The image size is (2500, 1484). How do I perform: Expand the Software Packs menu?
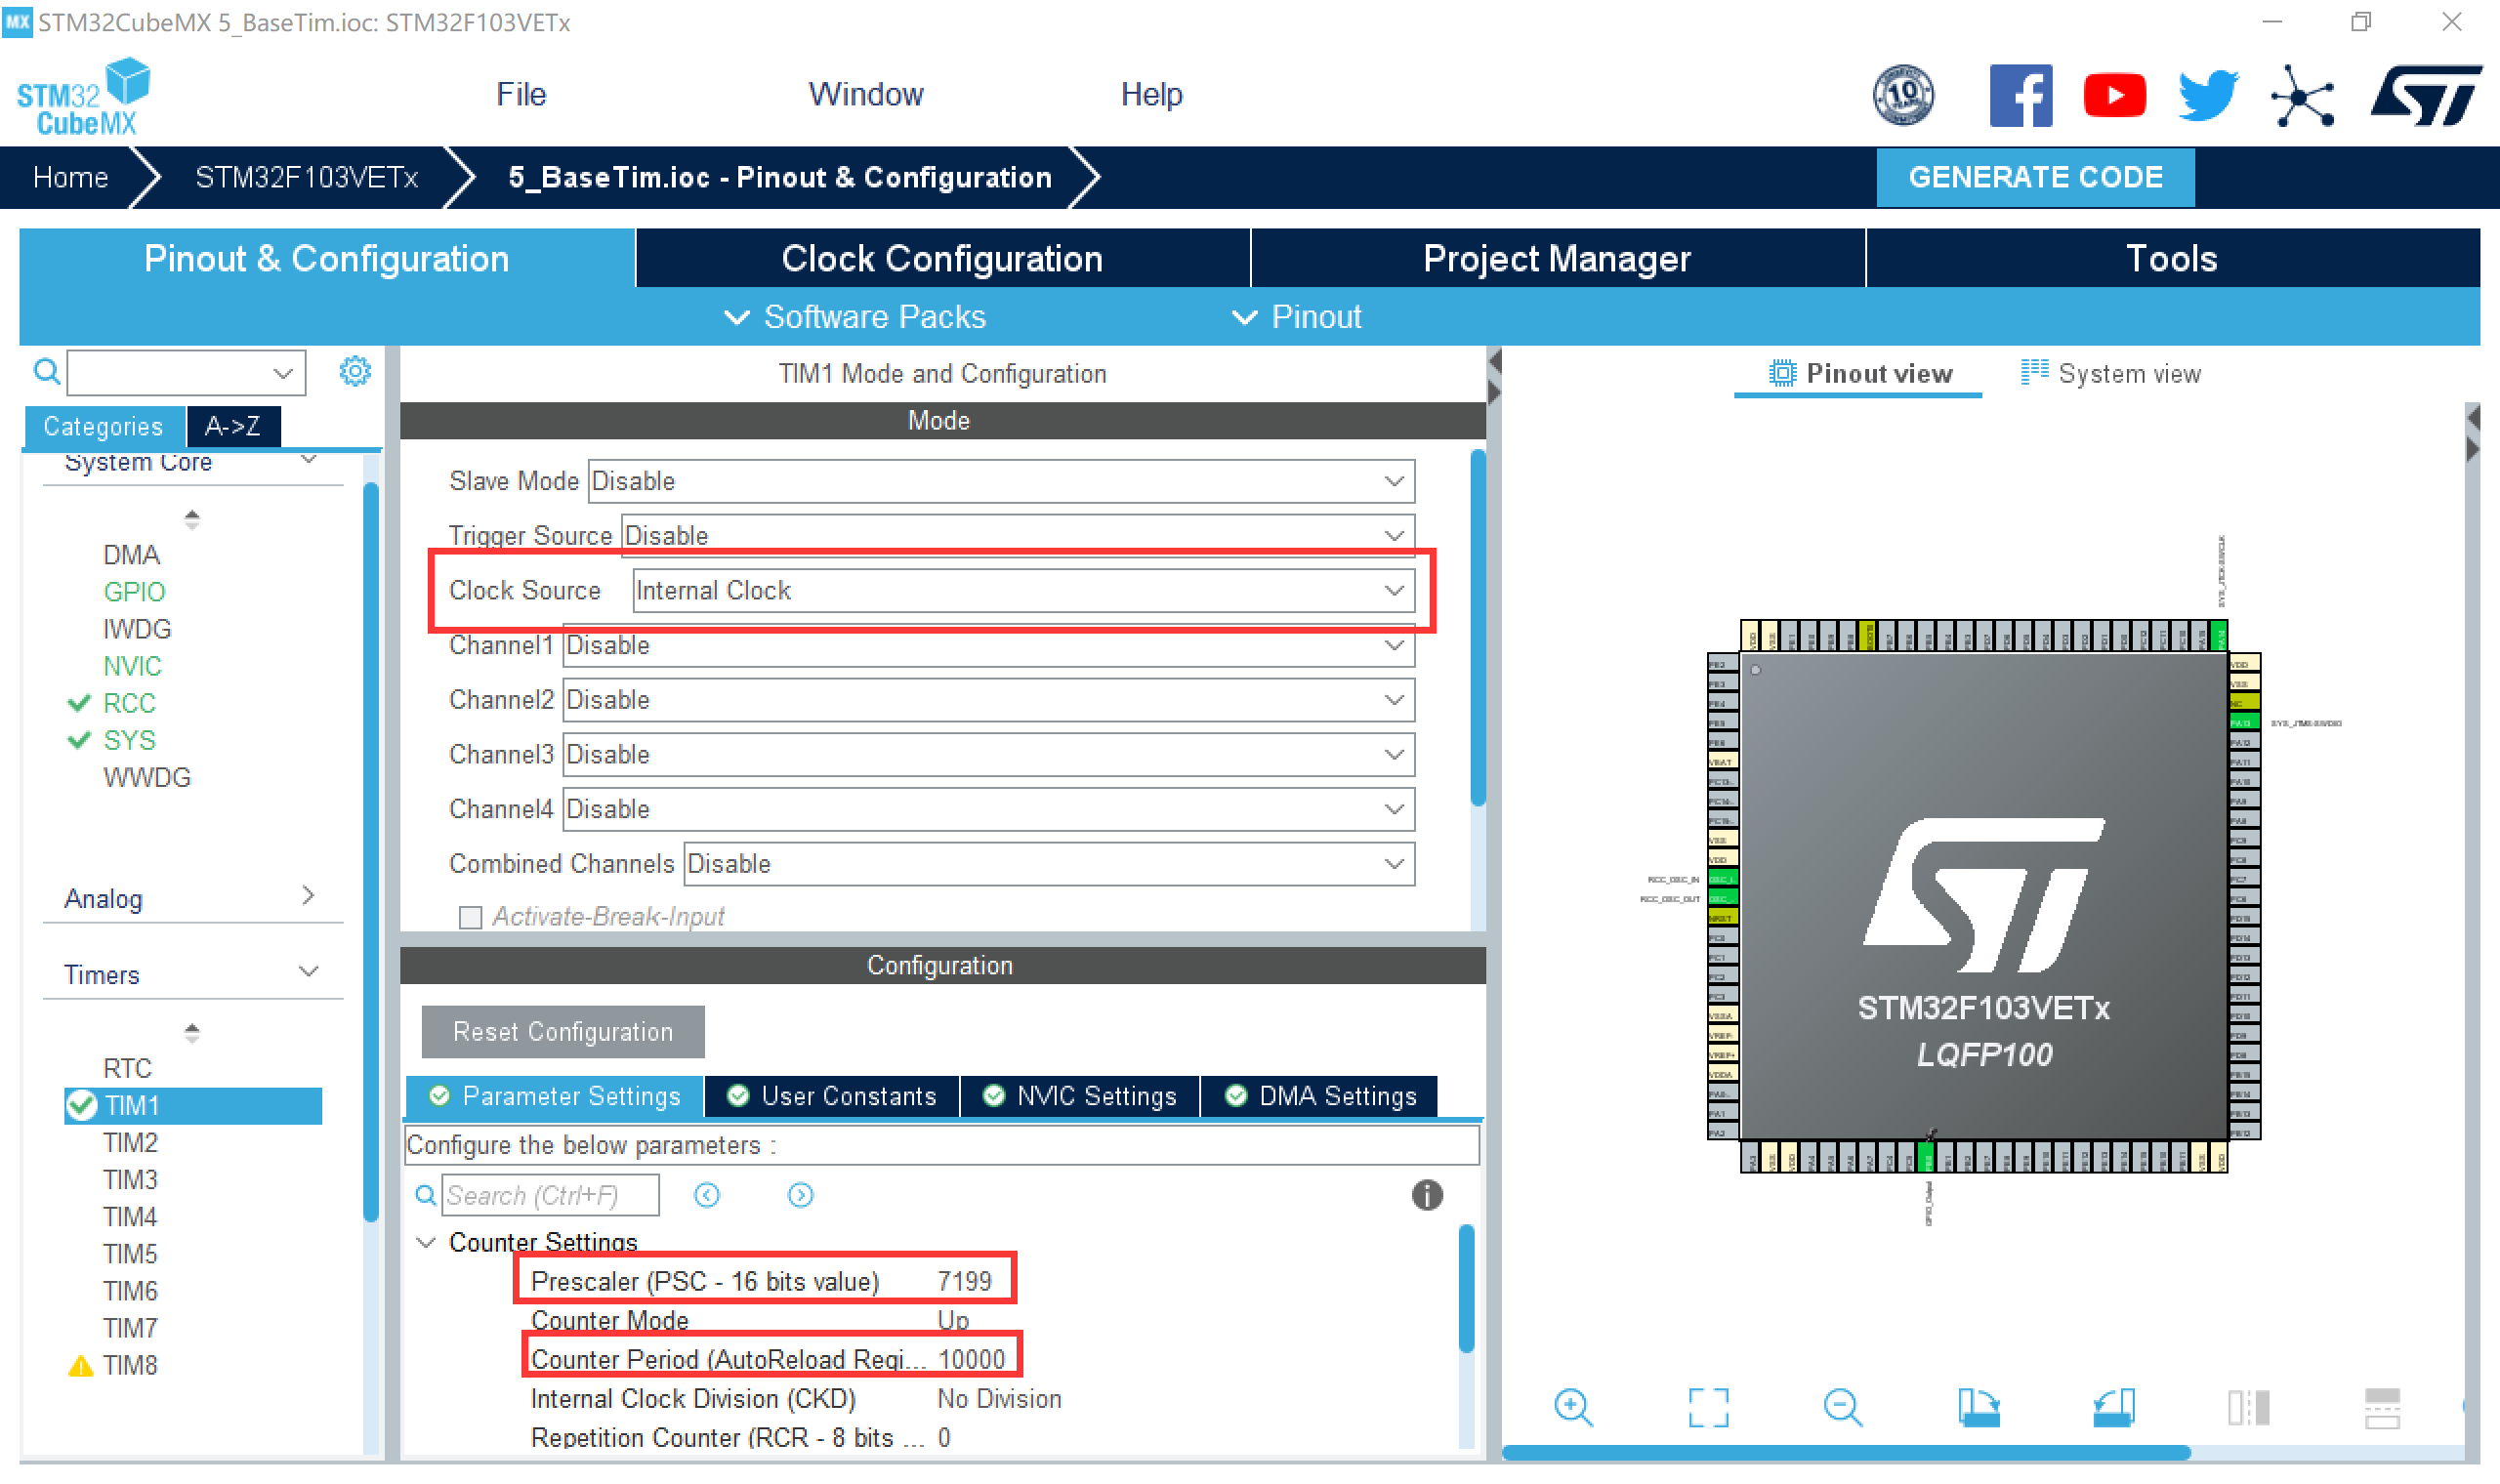(855, 317)
